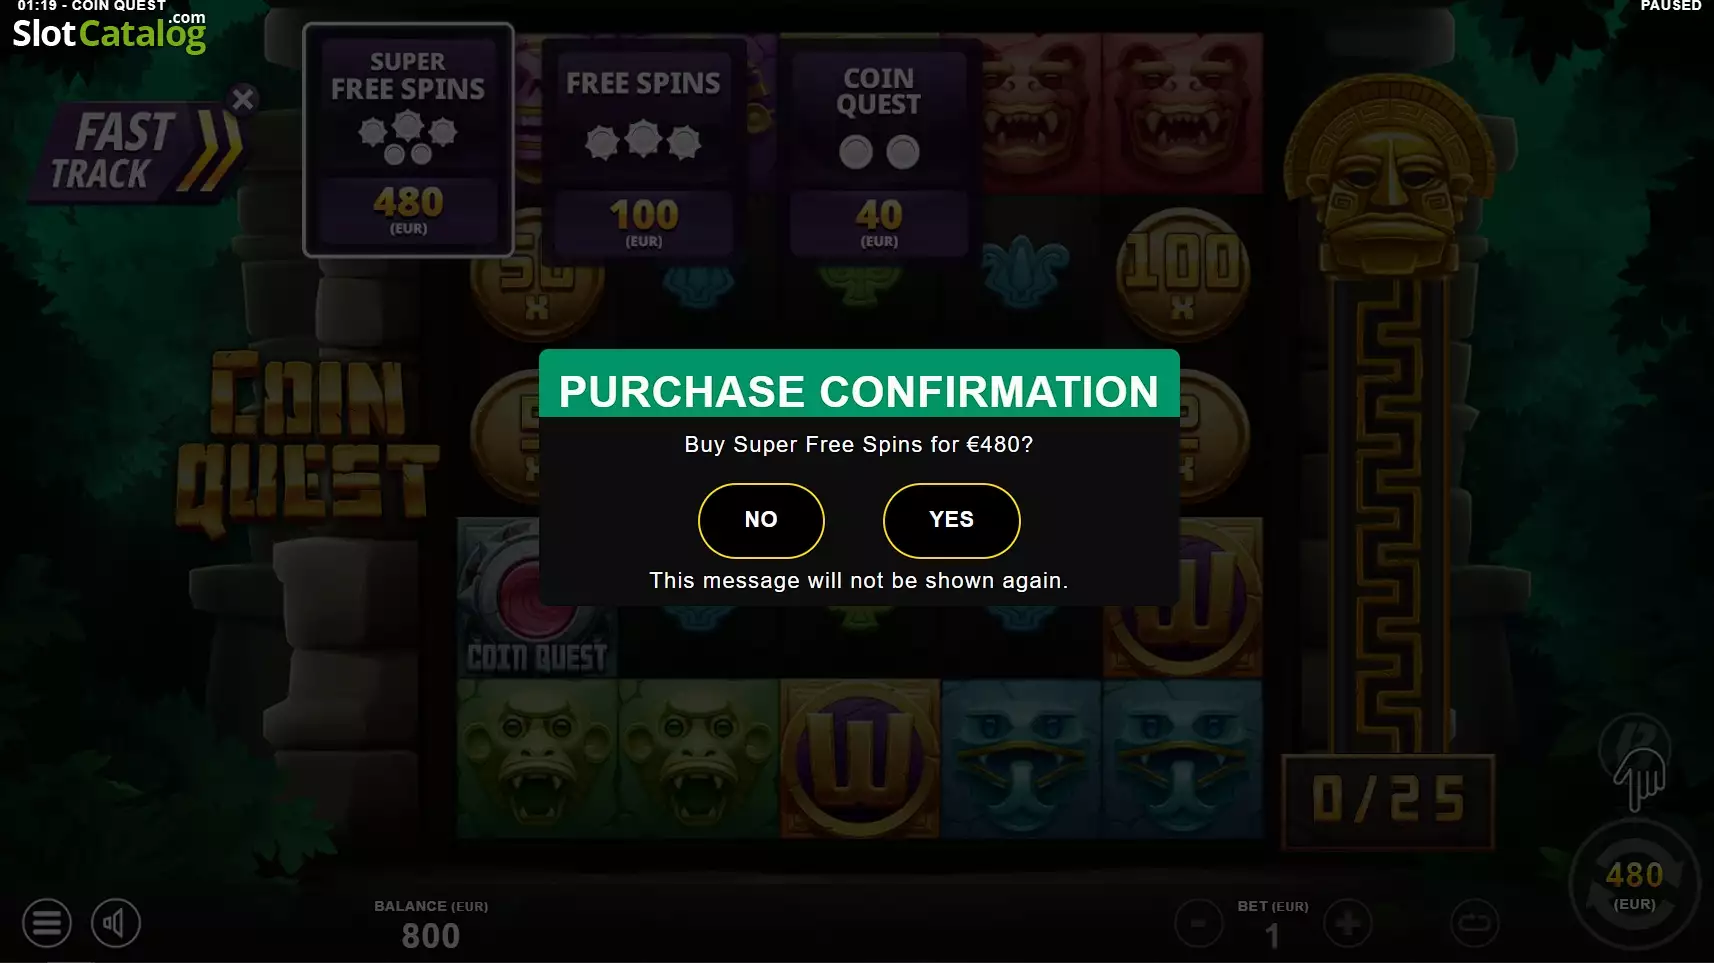Increase bet with the plus button
Viewport: 1714px width, 963px height.
click(1347, 923)
